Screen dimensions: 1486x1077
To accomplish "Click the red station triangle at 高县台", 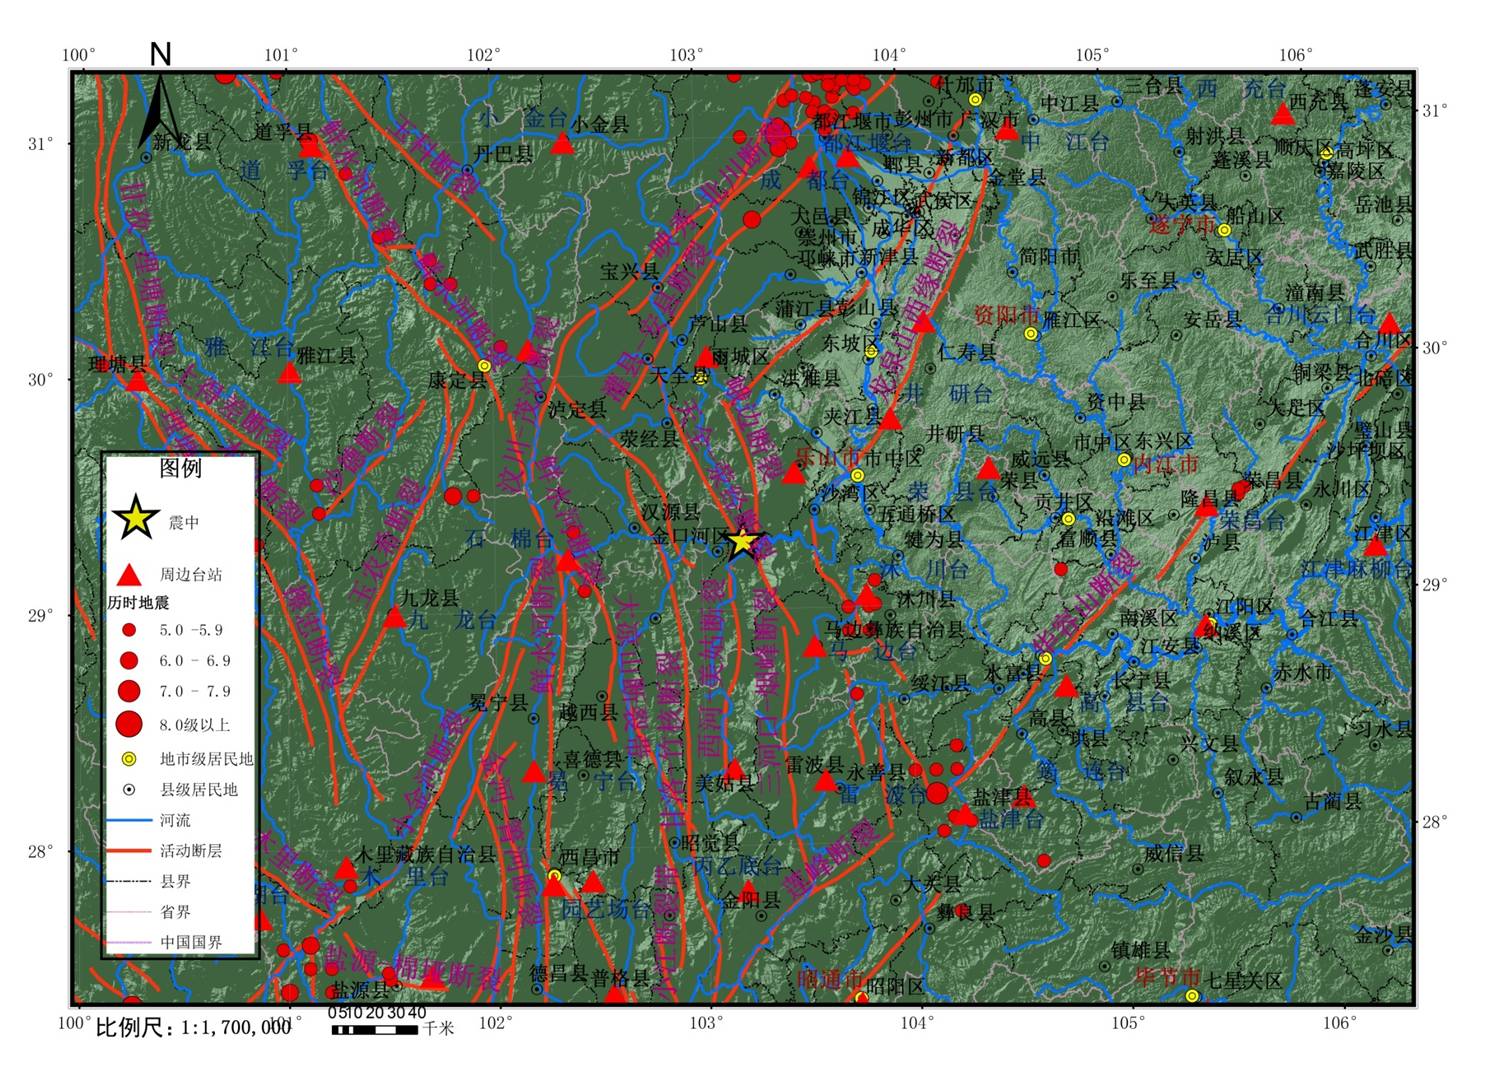I will point(1066,687).
